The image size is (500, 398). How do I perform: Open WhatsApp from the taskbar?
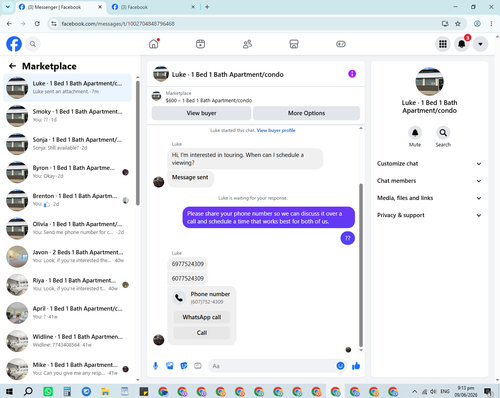[48, 391]
